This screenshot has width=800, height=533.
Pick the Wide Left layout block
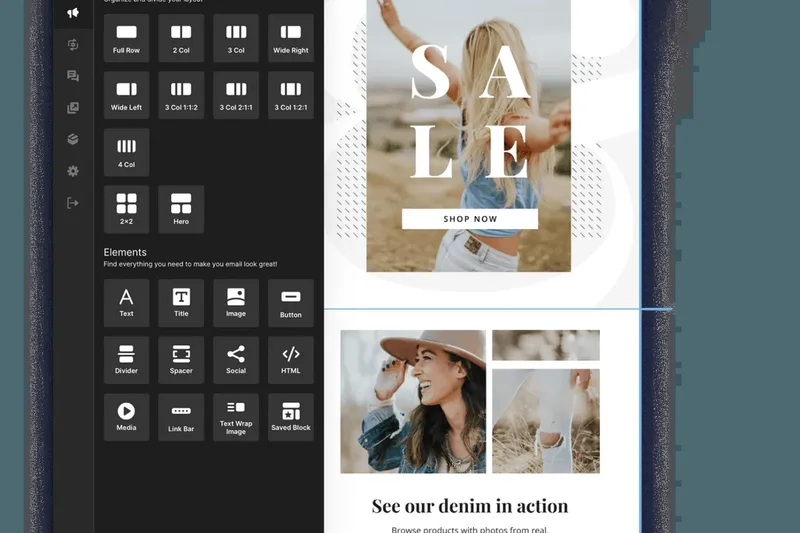coord(127,95)
